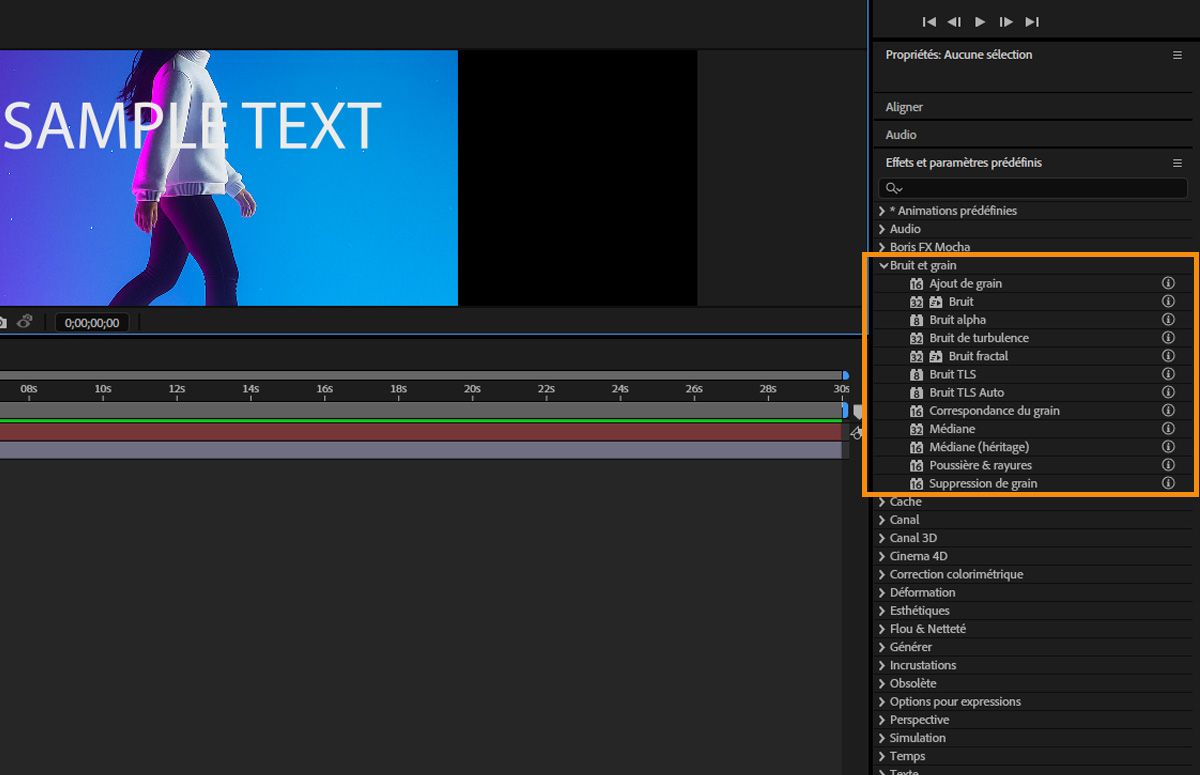
Task: Open the Aligner panel tab
Action: (x=904, y=107)
